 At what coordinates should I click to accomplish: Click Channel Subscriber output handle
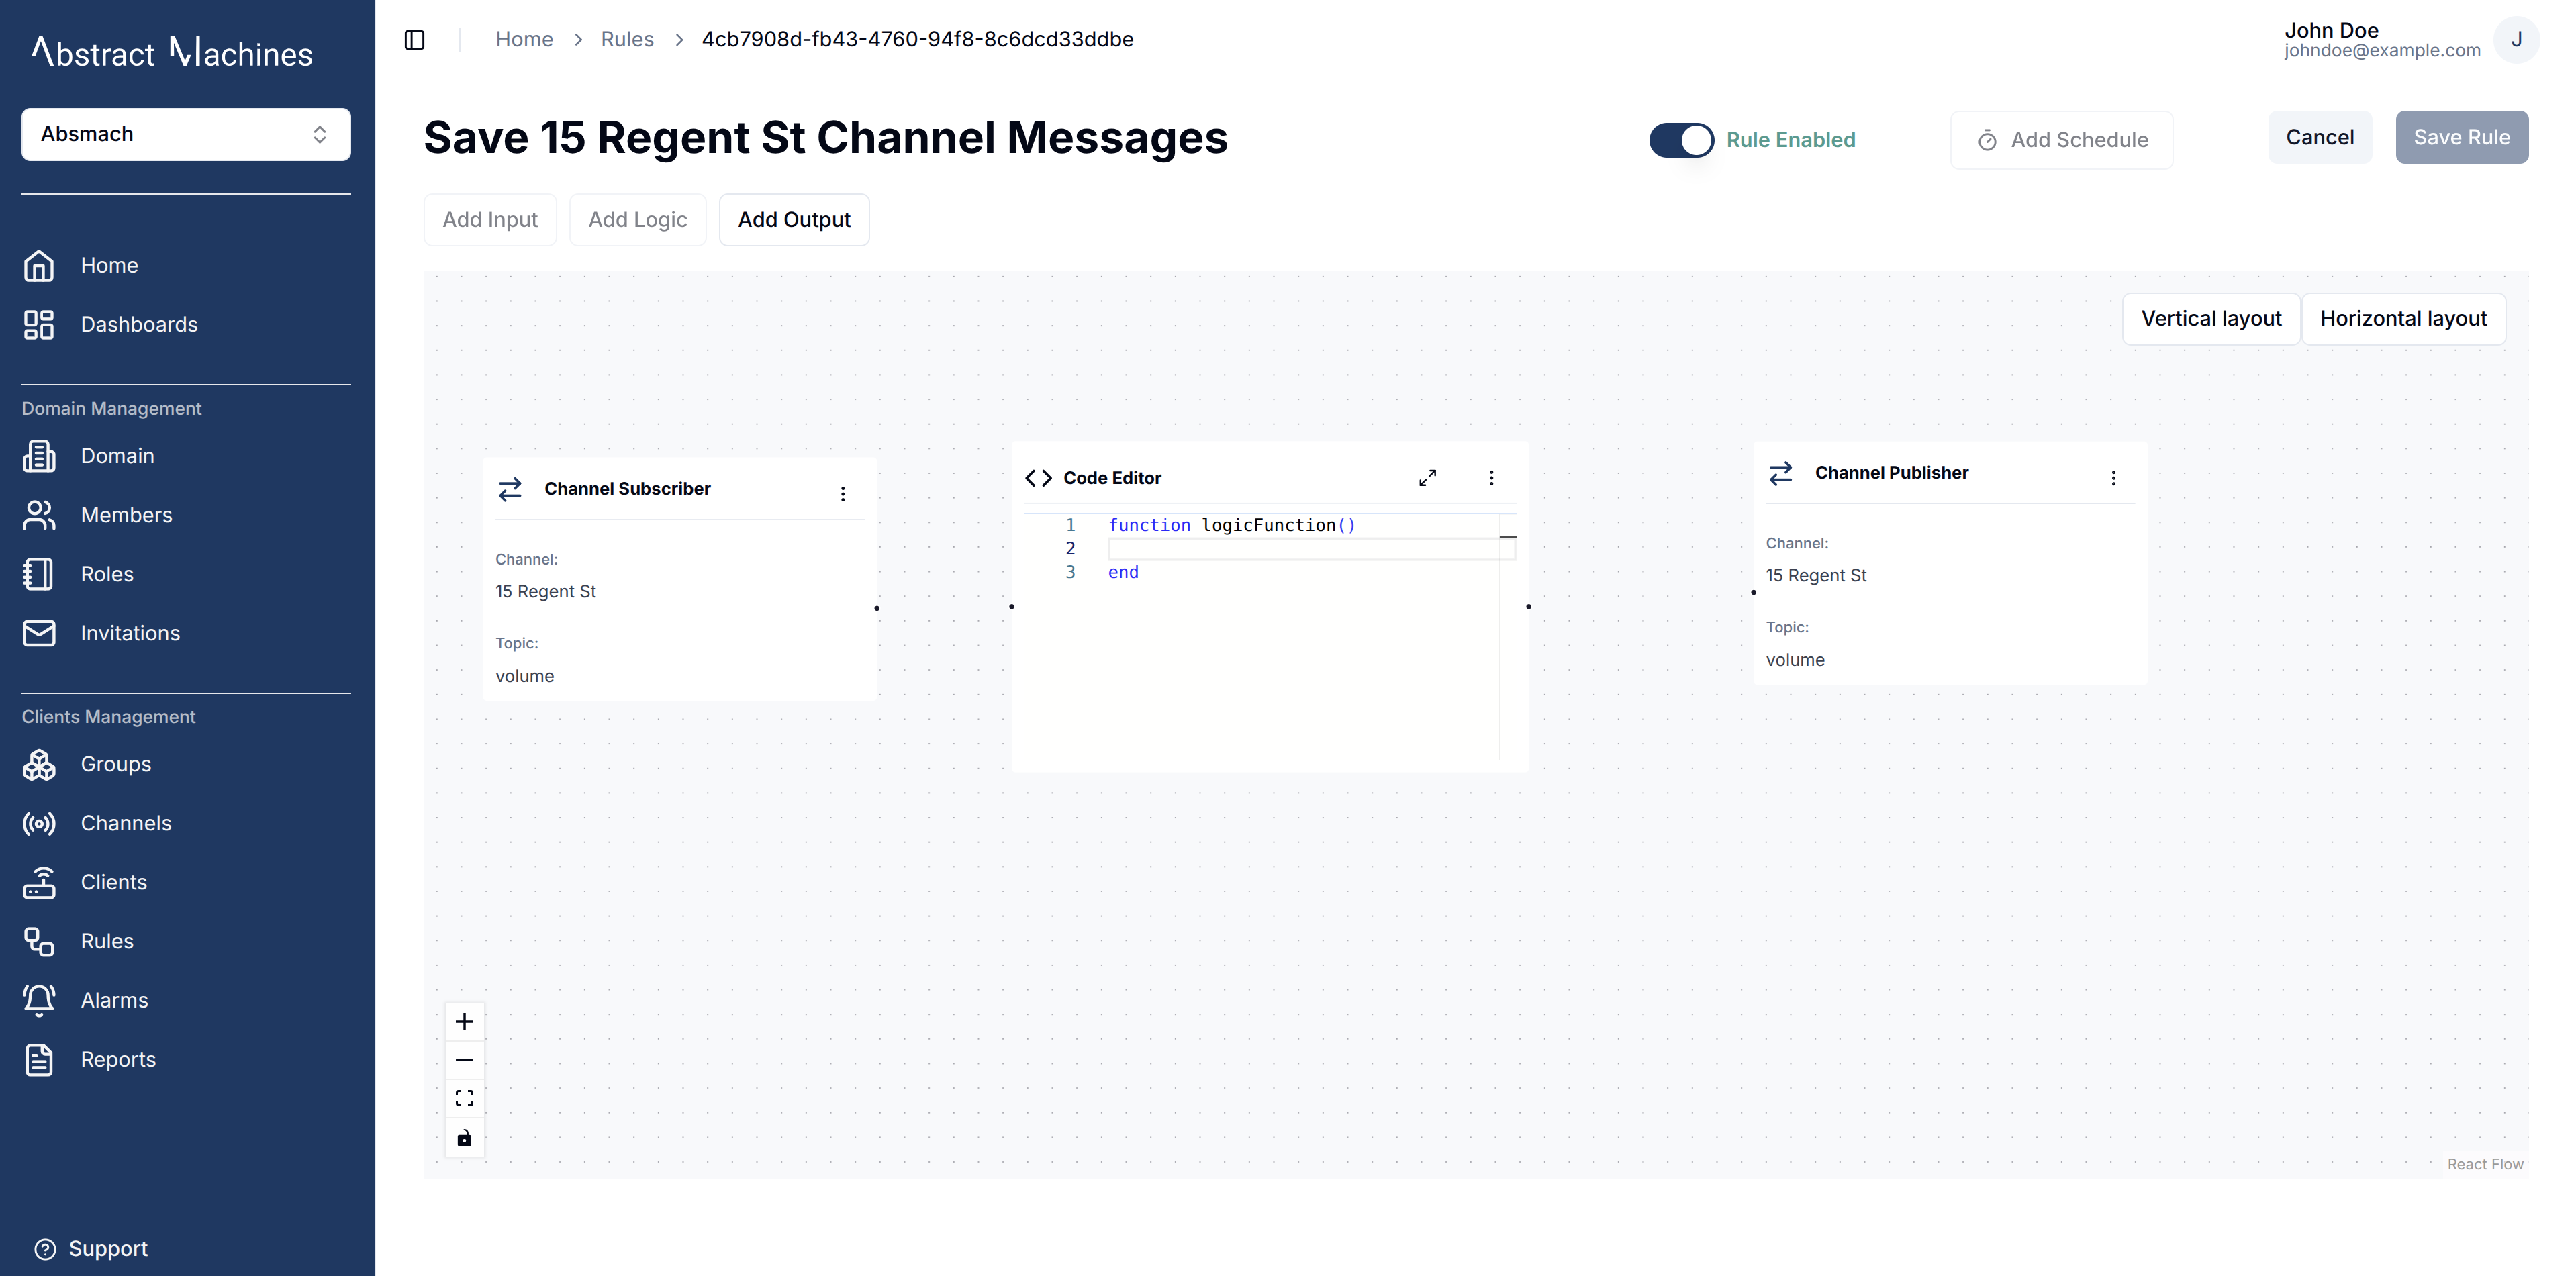click(877, 608)
